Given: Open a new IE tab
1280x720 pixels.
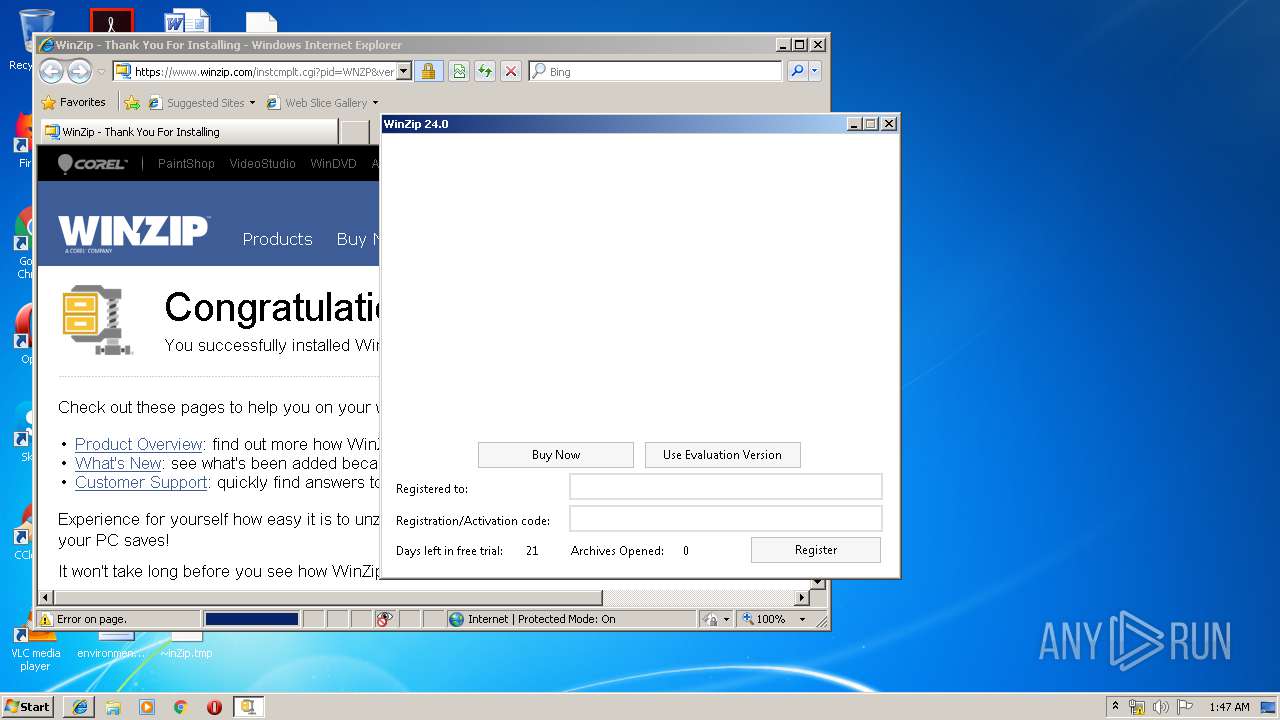Looking at the screenshot, I should (x=354, y=132).
